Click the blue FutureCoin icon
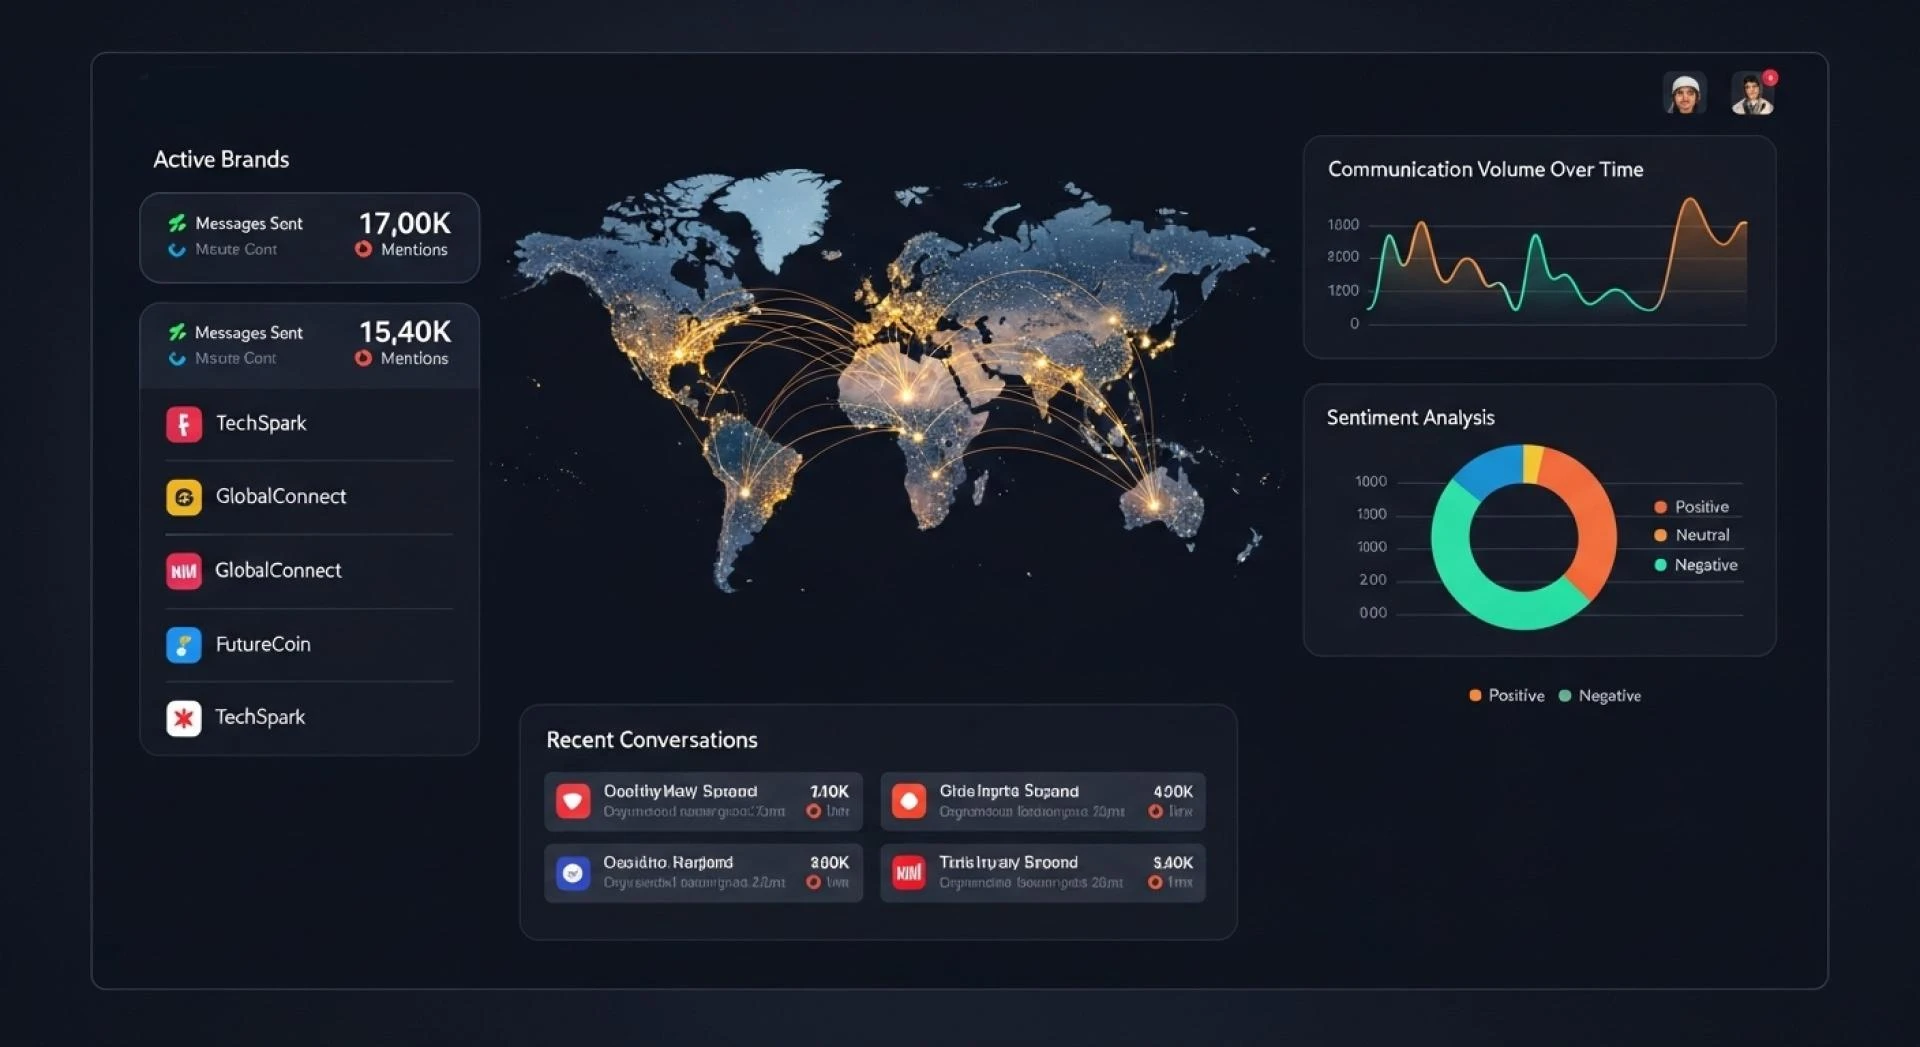 coord(184,645)
